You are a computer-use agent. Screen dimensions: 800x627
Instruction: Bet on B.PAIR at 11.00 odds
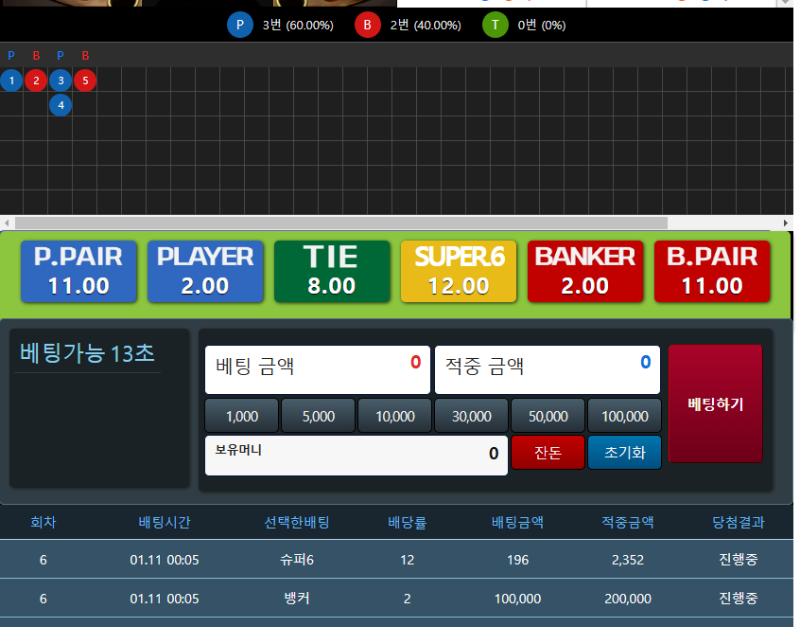712,271
